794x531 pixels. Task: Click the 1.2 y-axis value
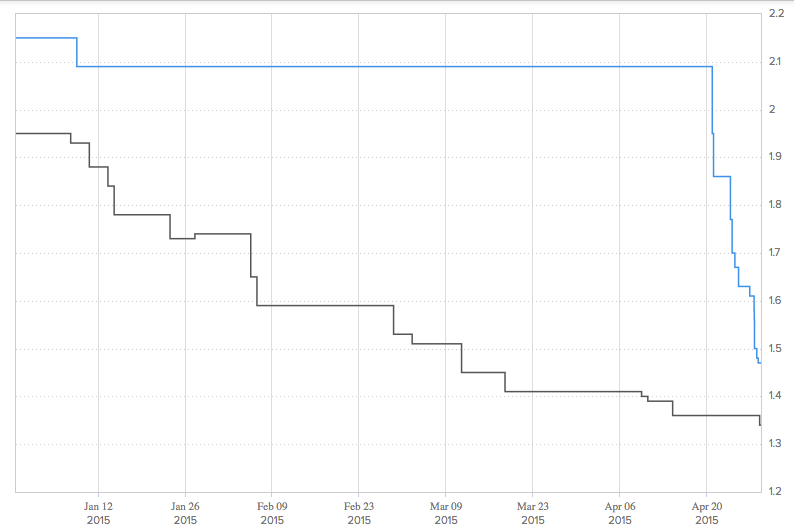tap(775, 491)
